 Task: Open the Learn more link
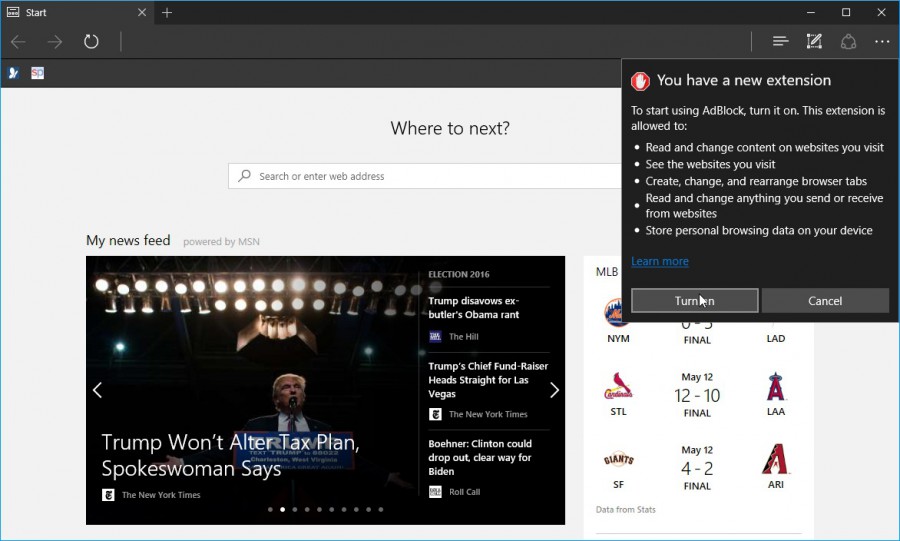tap(660, 261)
